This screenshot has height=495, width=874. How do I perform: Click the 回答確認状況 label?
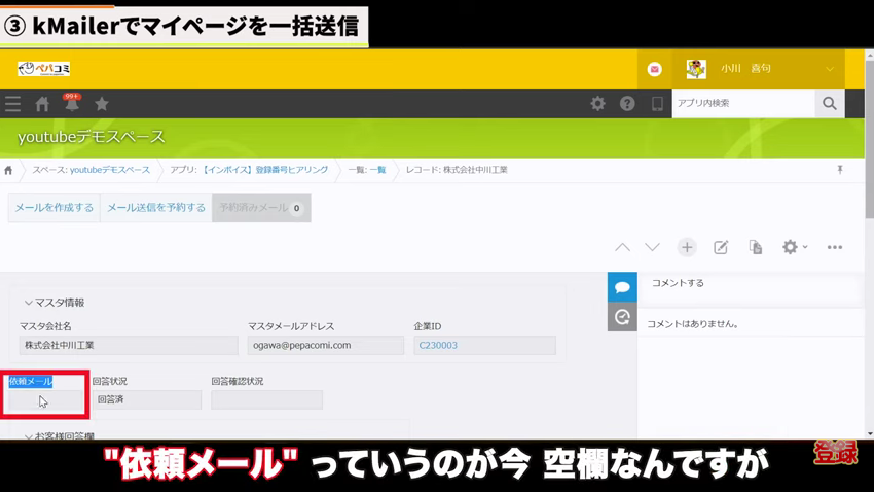tap(237, 381)
